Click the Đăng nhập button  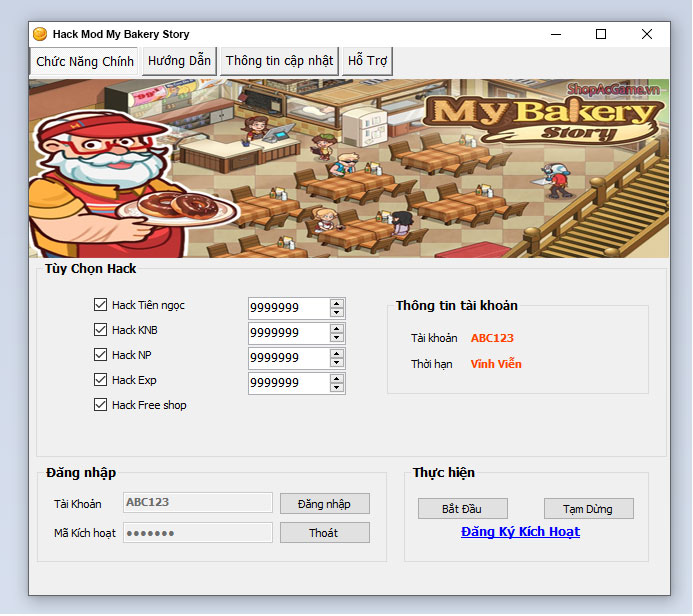coord(324,504)
